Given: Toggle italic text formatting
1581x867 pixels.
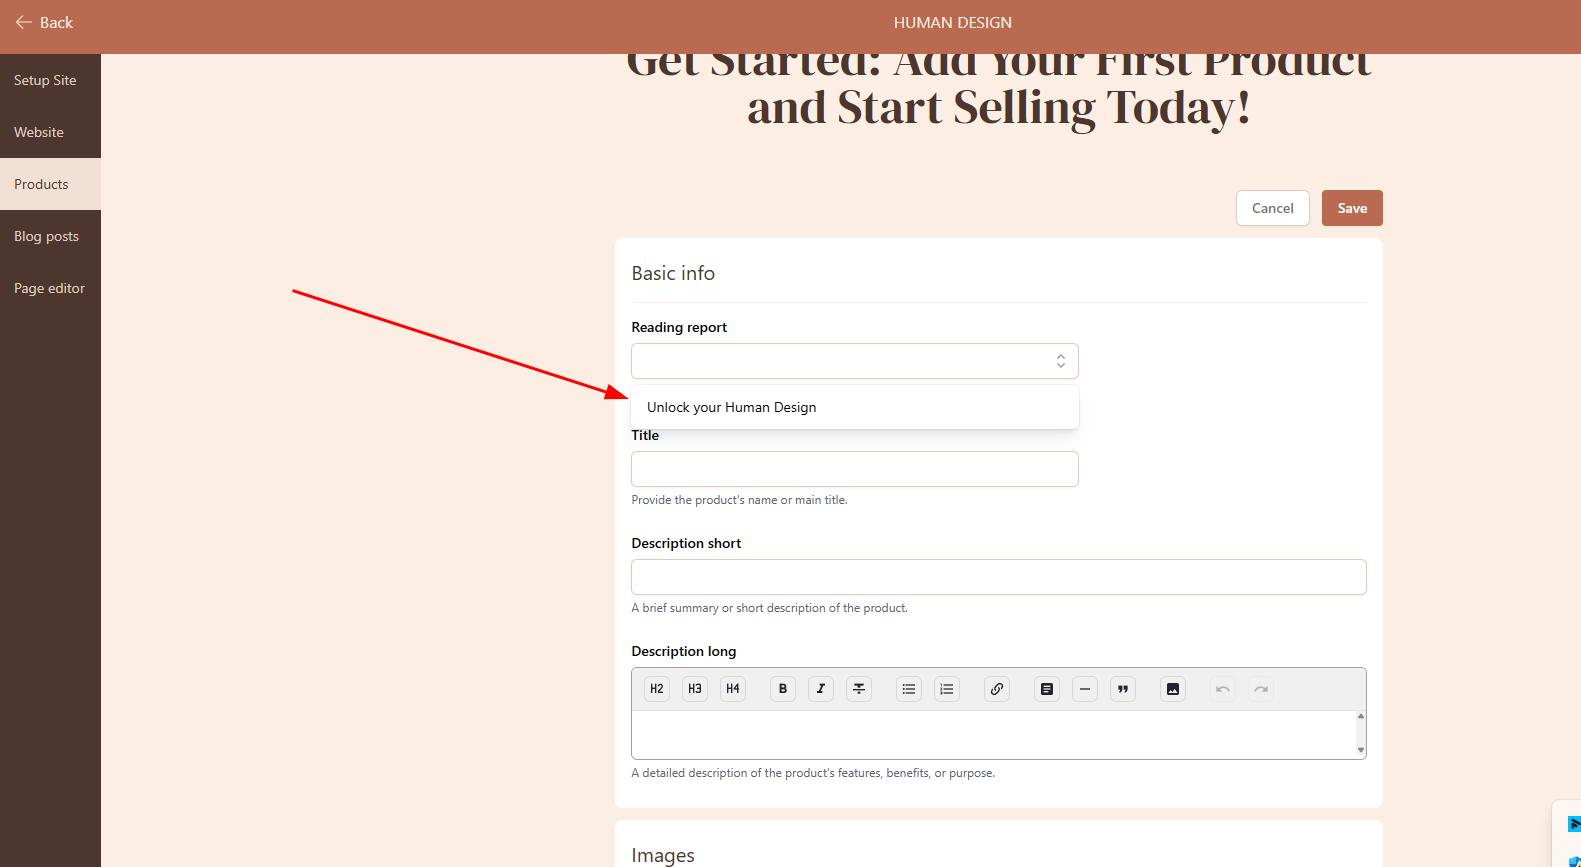Looking at the screenshot, I should (x=821, y=689).
